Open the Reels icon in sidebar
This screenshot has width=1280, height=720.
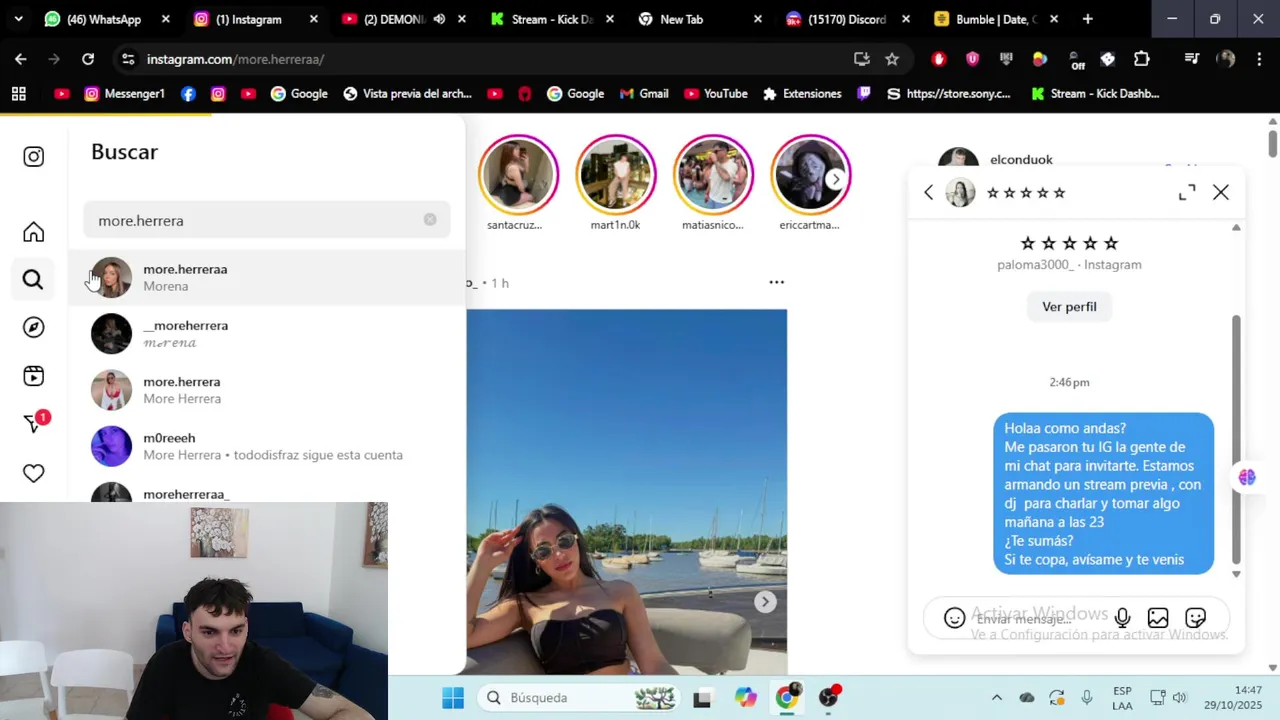[34, 376]
